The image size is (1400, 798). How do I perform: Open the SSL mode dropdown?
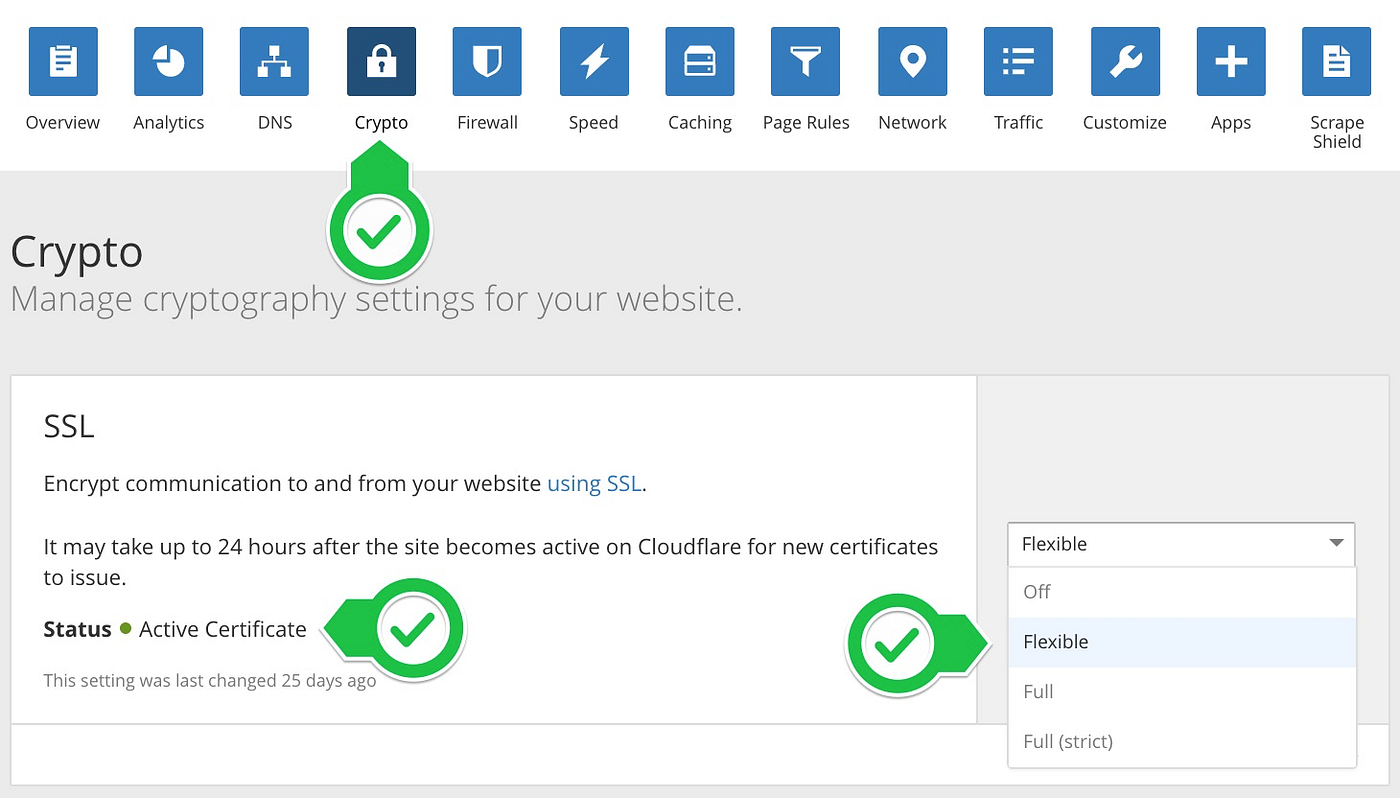click(x=1180, y=544)
